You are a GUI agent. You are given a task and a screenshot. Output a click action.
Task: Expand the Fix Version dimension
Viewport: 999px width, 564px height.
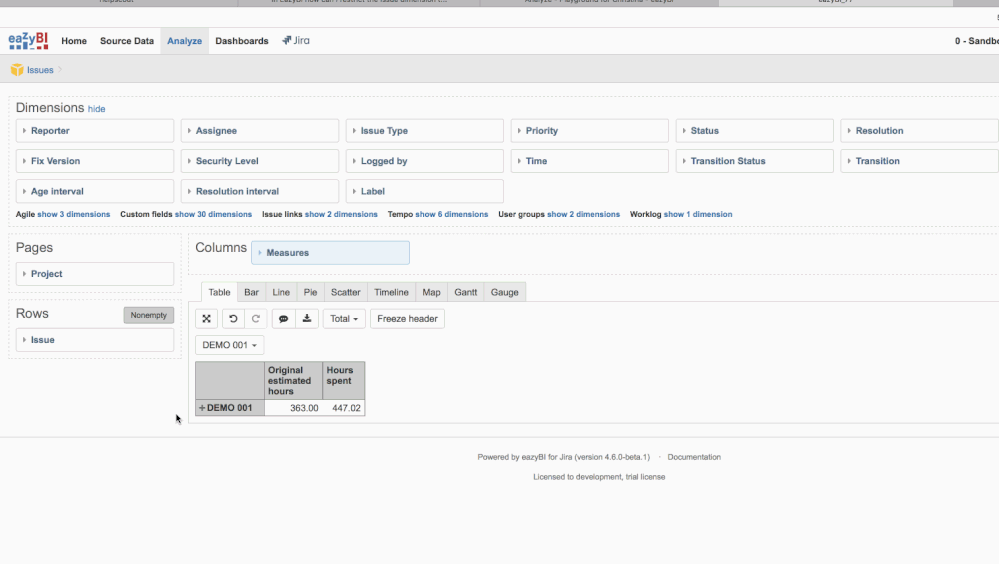[95, 161]
